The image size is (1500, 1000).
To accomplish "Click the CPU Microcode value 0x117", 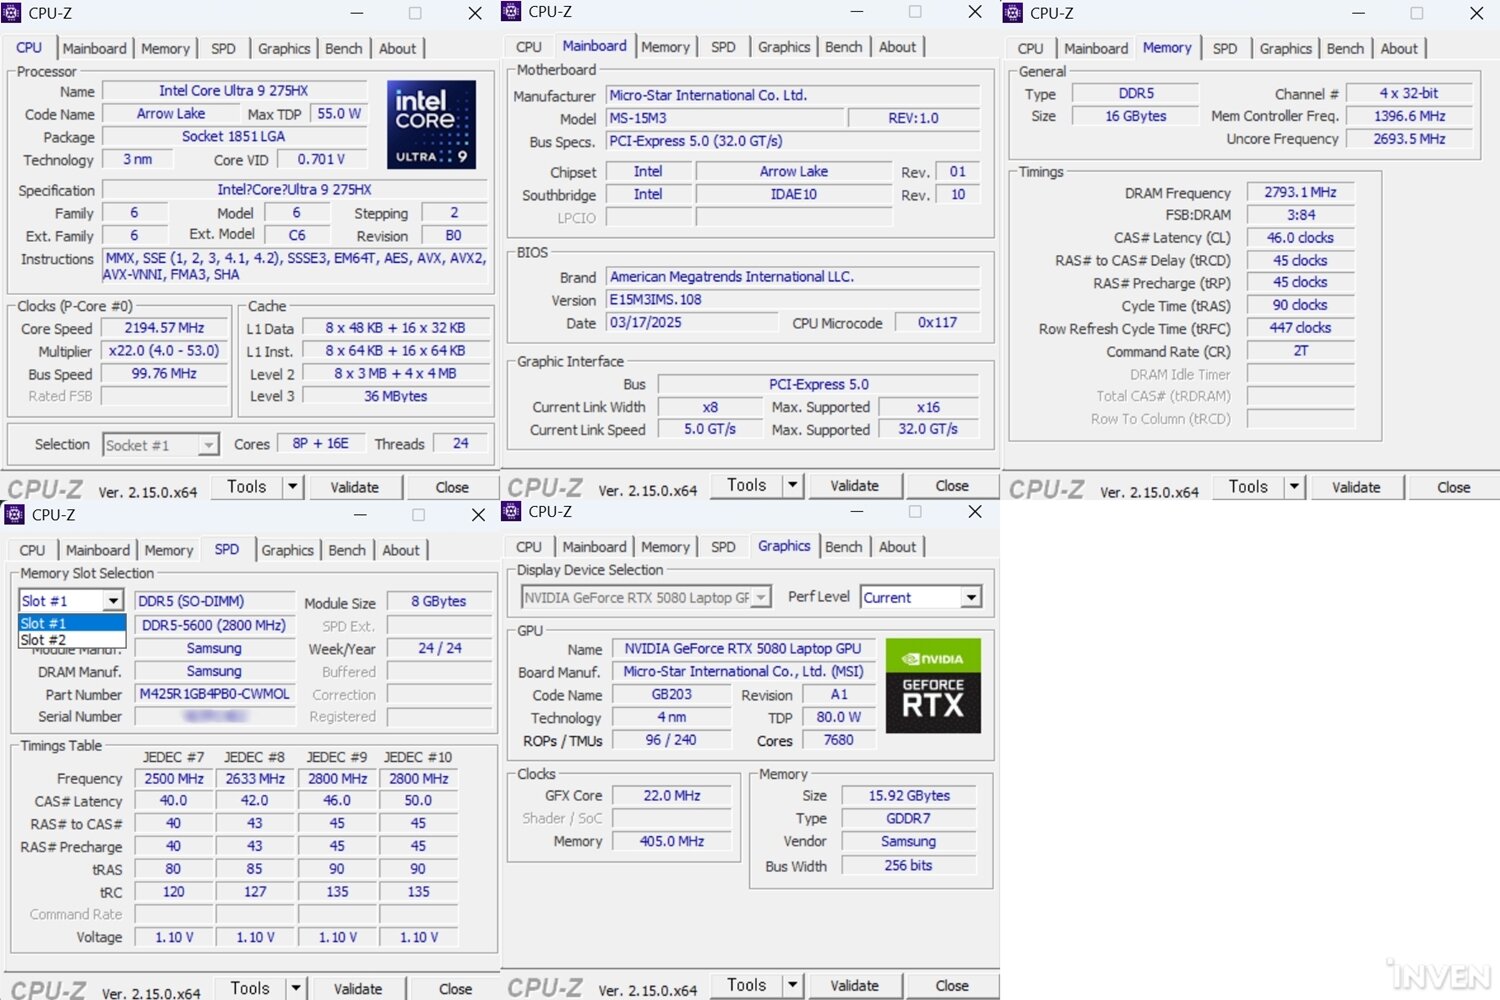I will (937, 323).
